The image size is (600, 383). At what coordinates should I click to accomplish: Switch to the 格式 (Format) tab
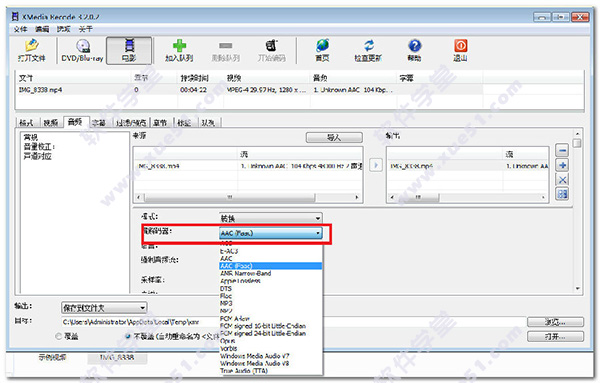click(26, 122)
